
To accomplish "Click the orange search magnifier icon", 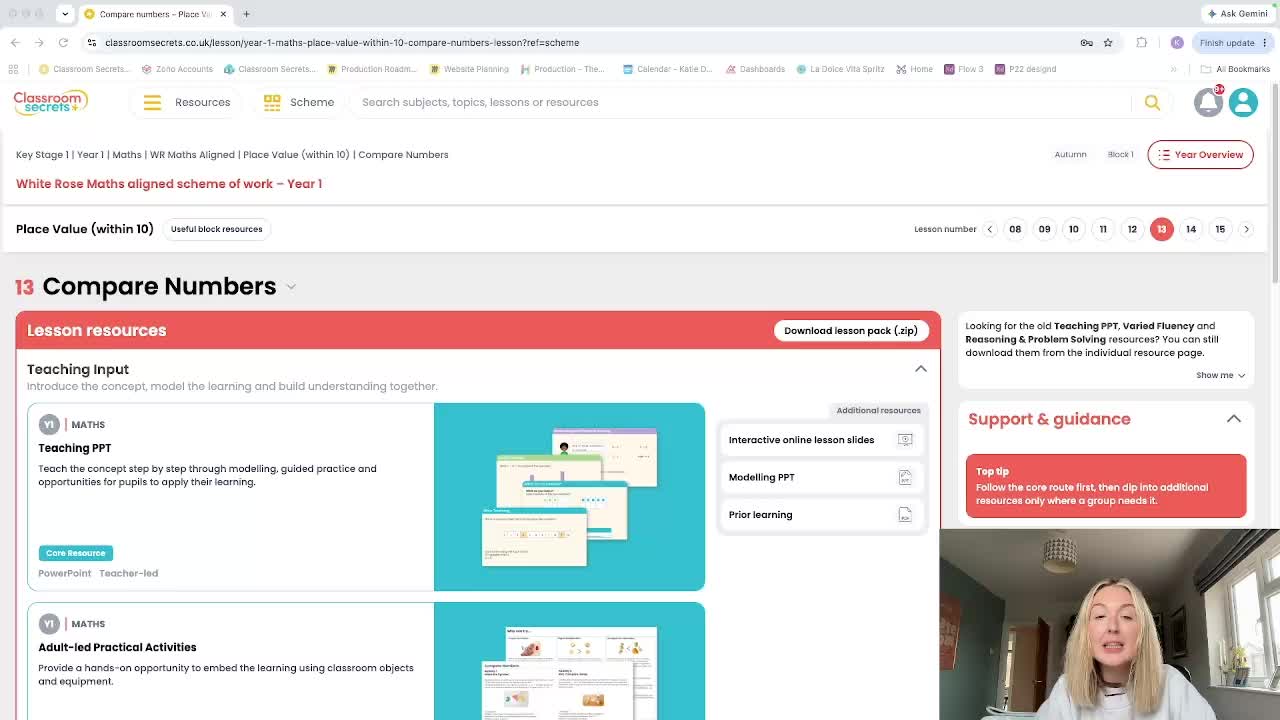I will tap(1152, 102).
